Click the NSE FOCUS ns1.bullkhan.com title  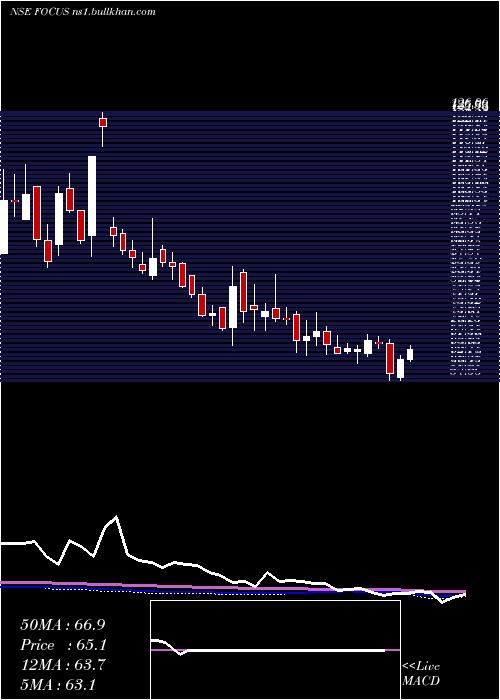click(83, 12)
